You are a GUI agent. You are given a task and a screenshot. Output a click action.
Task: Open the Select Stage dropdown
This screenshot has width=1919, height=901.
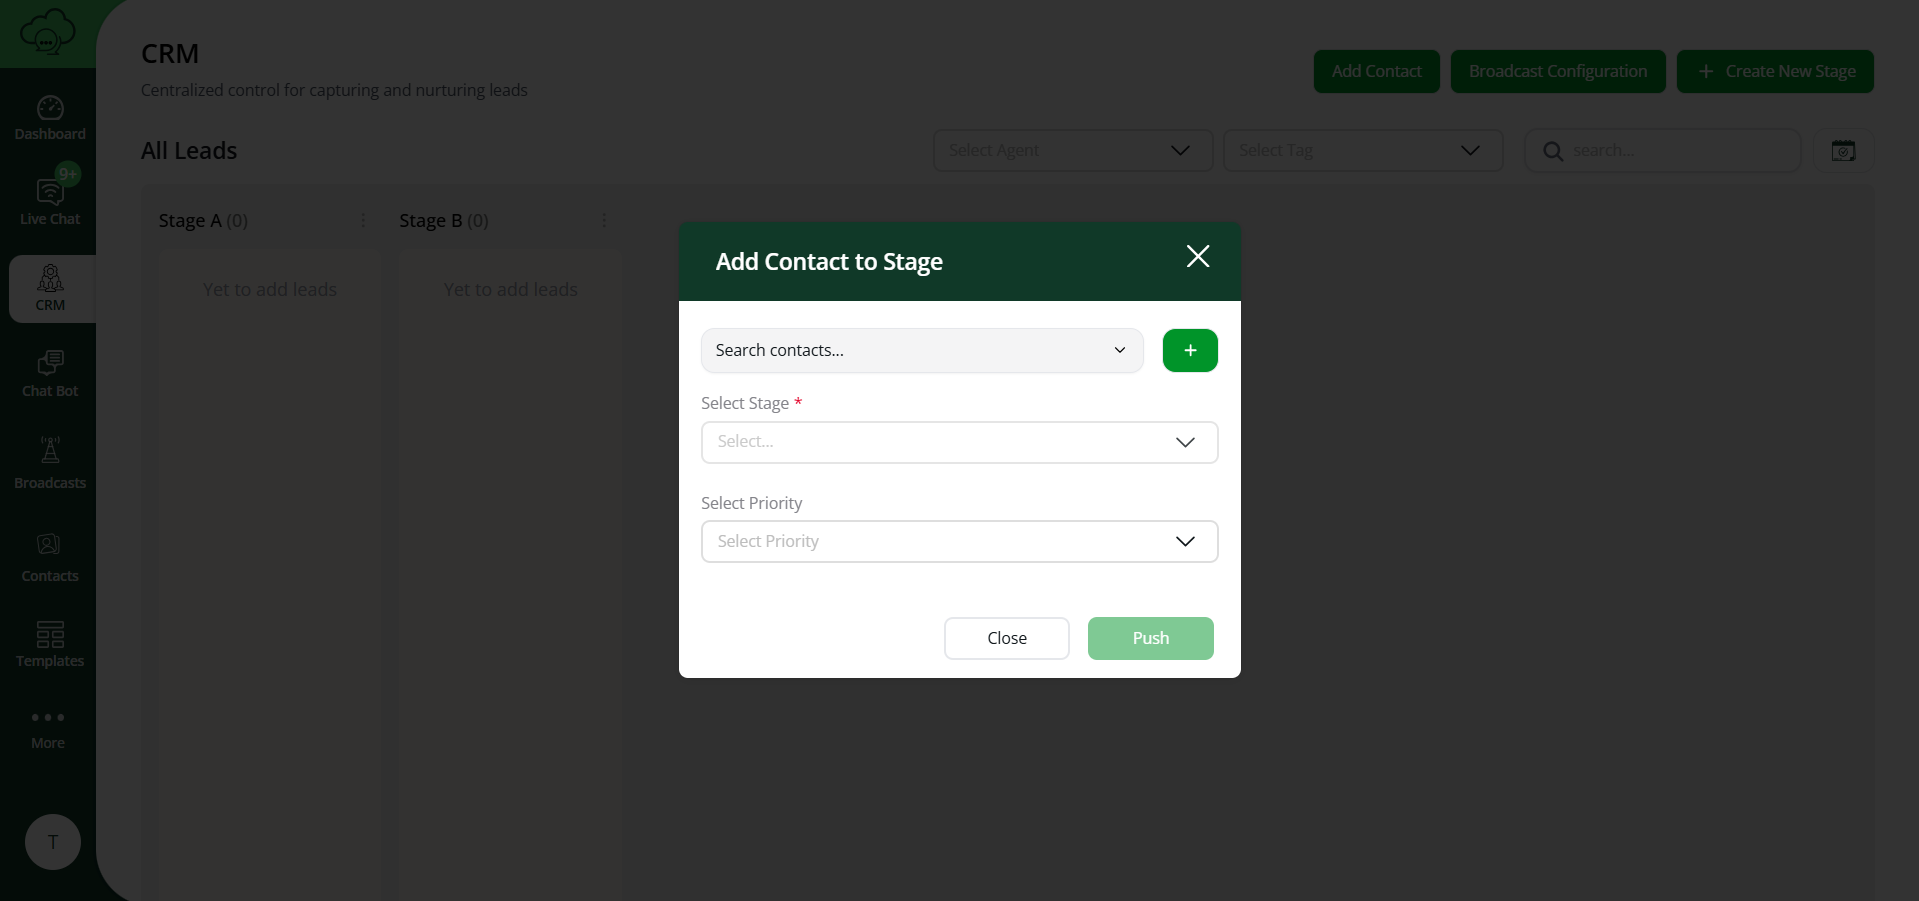(x=959, y=442)
